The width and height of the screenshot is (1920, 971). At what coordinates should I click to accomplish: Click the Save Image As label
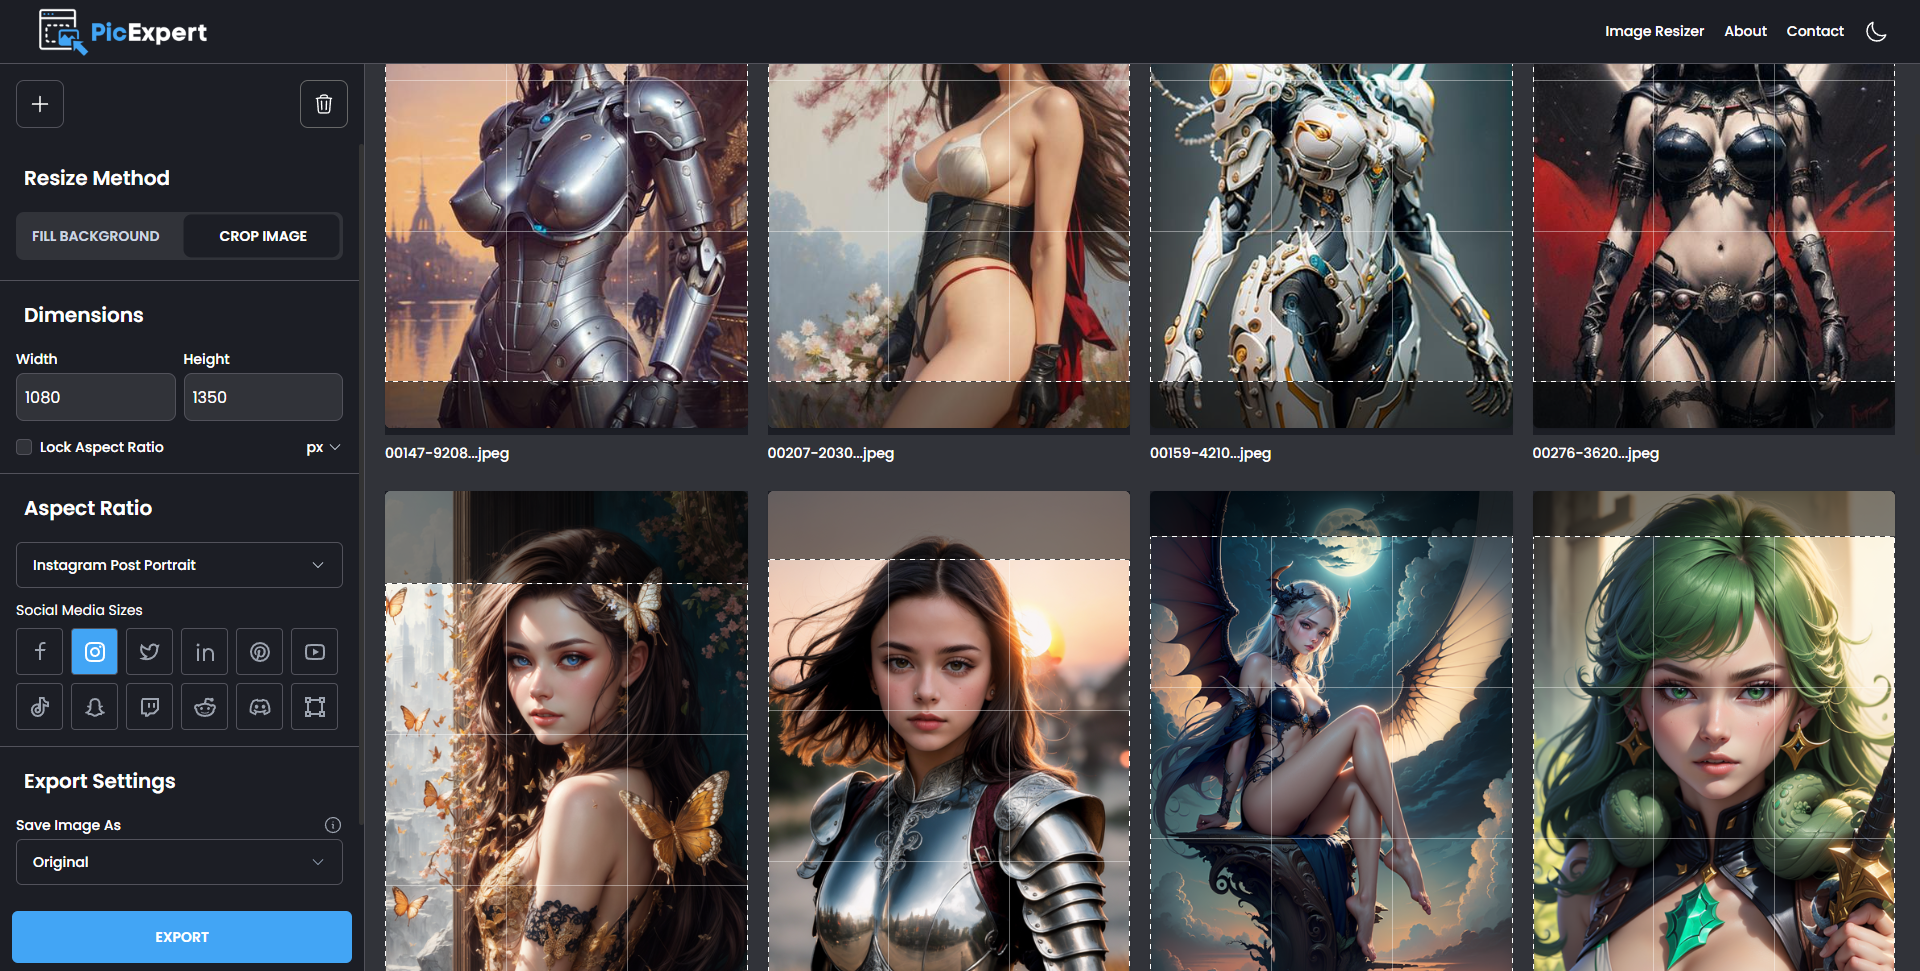[x=68, y=825]
